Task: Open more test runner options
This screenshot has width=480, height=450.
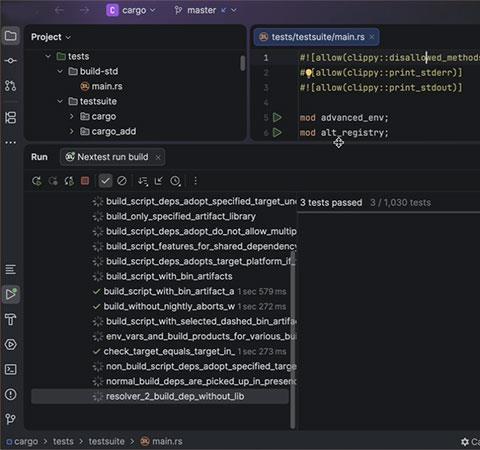Action: coord(196,181)
